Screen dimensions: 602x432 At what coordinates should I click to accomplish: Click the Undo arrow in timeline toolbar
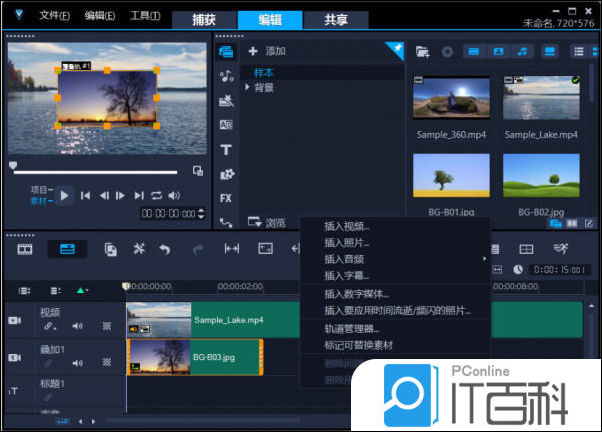[165, 248]
